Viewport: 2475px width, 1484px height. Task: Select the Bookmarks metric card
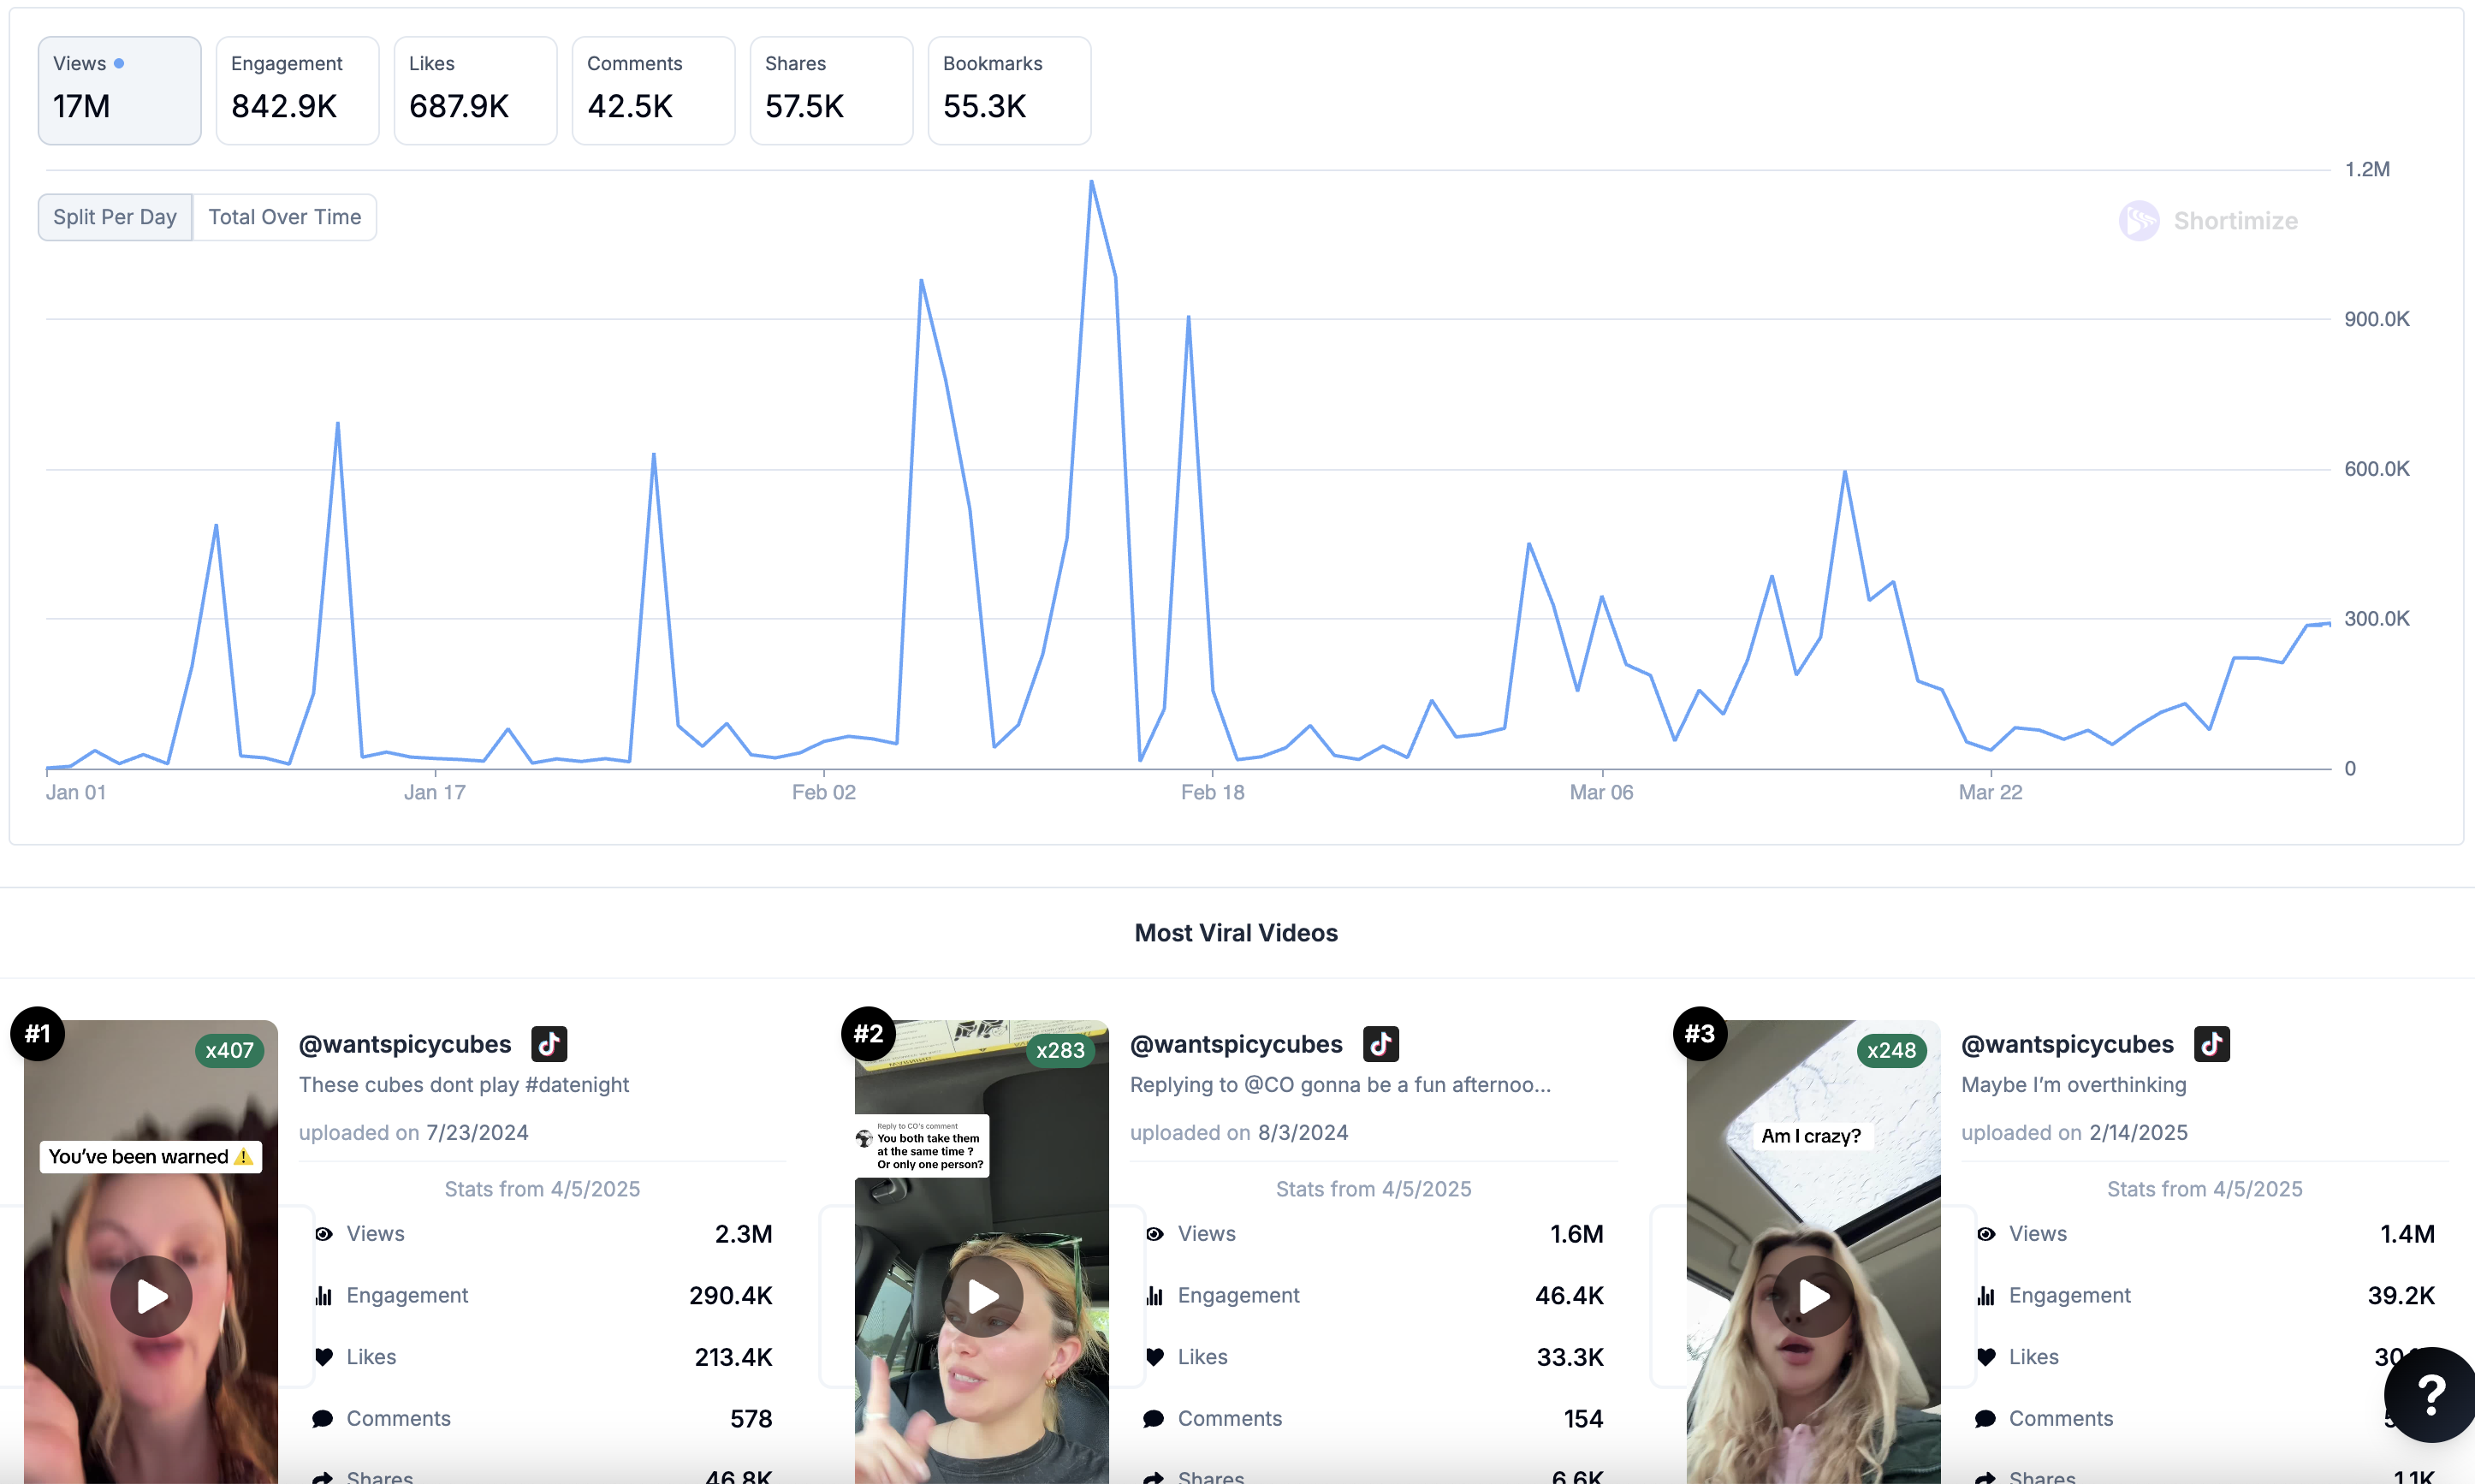1009,90
